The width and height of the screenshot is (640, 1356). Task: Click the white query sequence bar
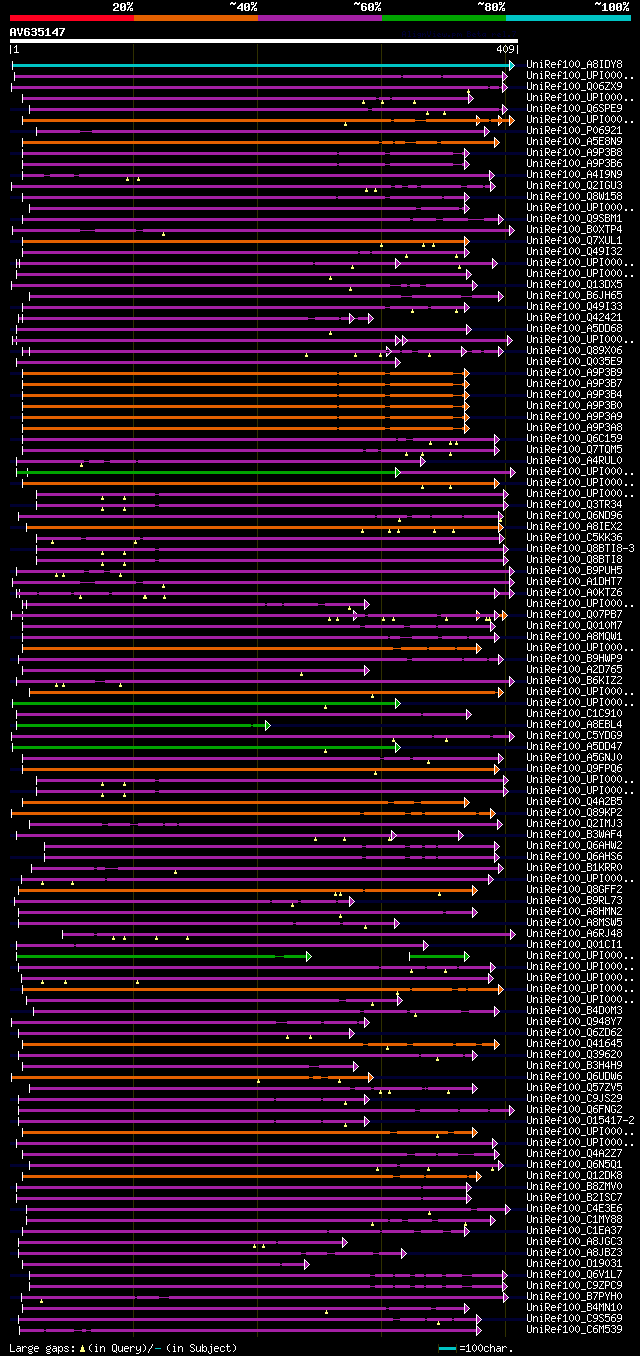point(264,41)
